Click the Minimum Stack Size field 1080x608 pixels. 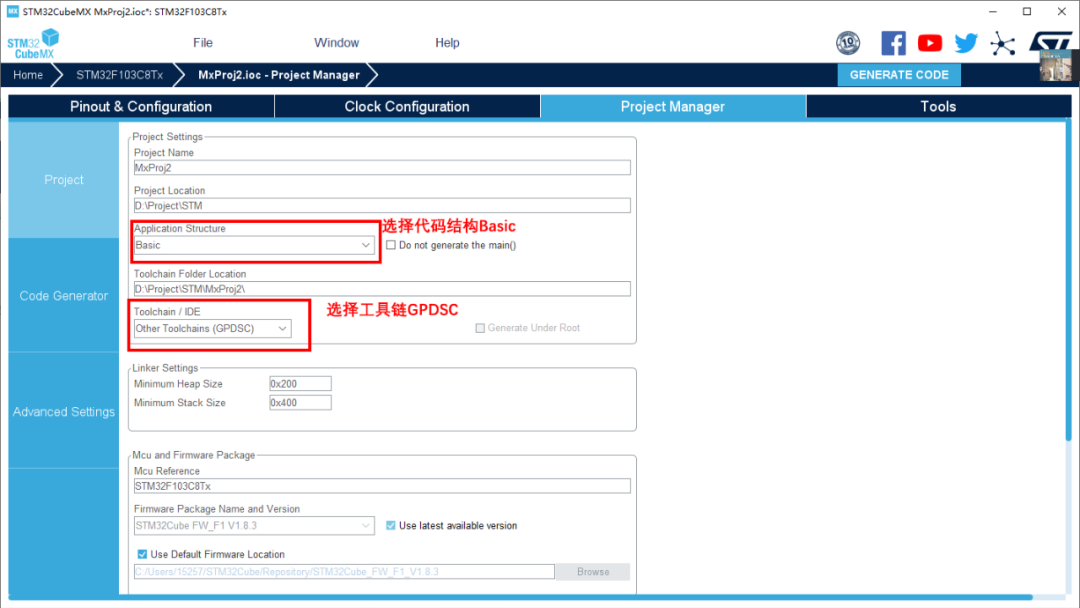click(300, 403)
